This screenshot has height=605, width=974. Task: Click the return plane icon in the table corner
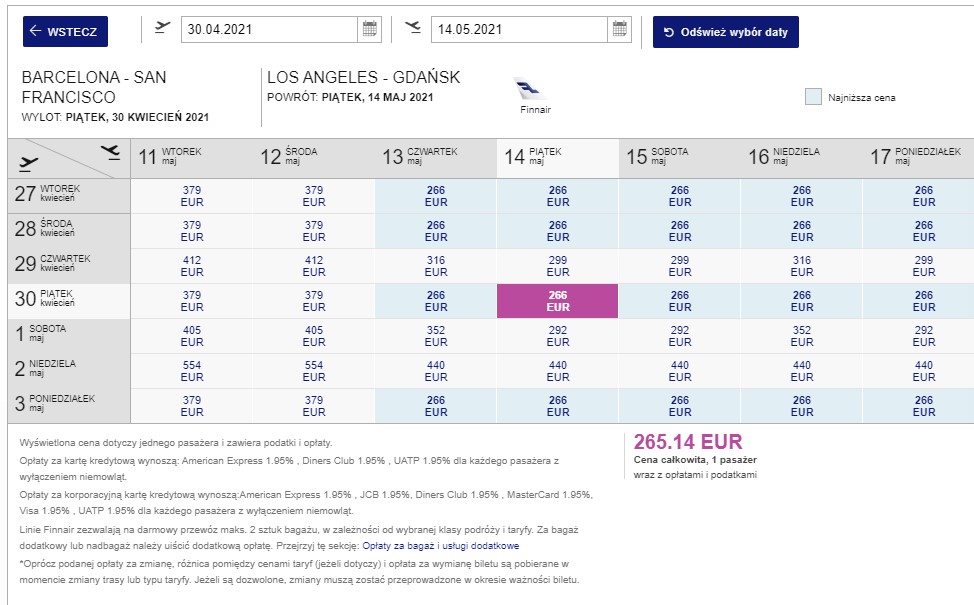(110, 152)
